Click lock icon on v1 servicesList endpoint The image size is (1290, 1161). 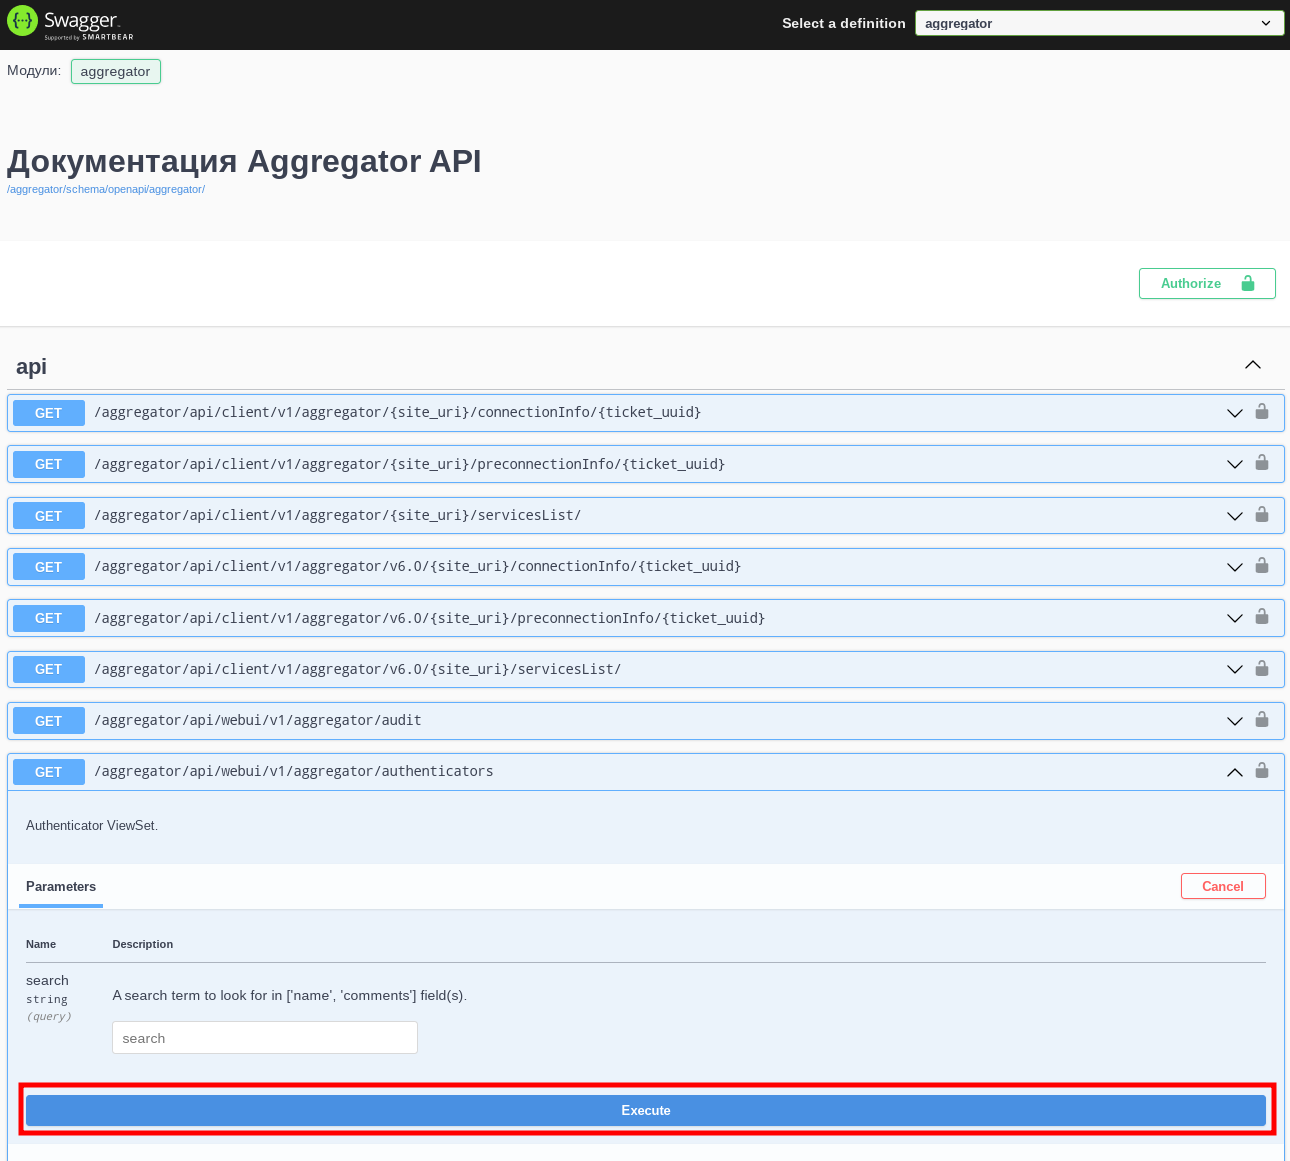[x=1262, y=515]
